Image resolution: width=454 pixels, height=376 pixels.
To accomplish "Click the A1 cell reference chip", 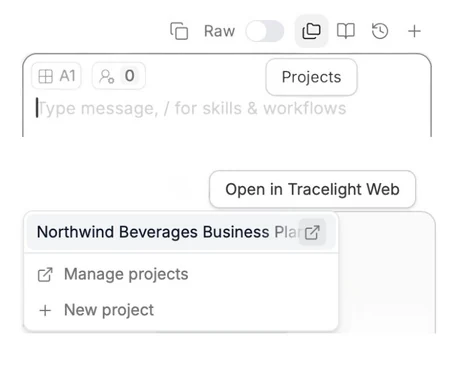I will click(x=56, y=76).
